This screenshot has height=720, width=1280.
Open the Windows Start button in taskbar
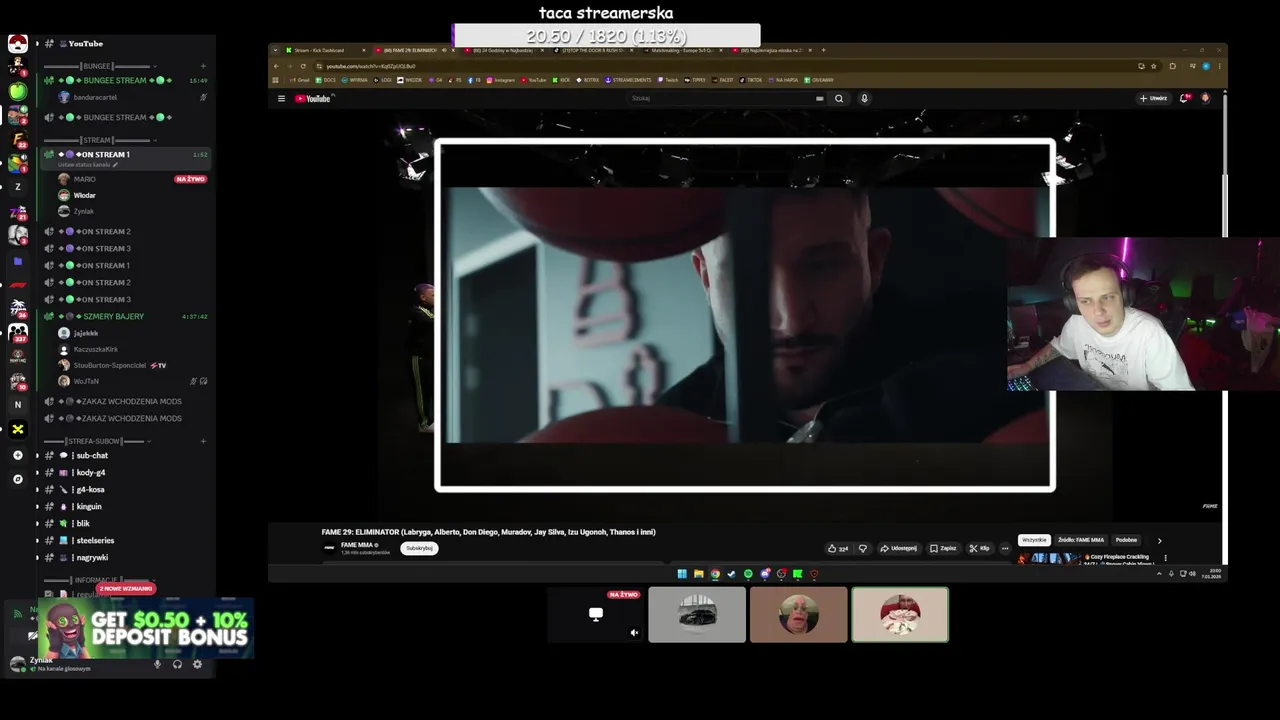click(682, 574)
